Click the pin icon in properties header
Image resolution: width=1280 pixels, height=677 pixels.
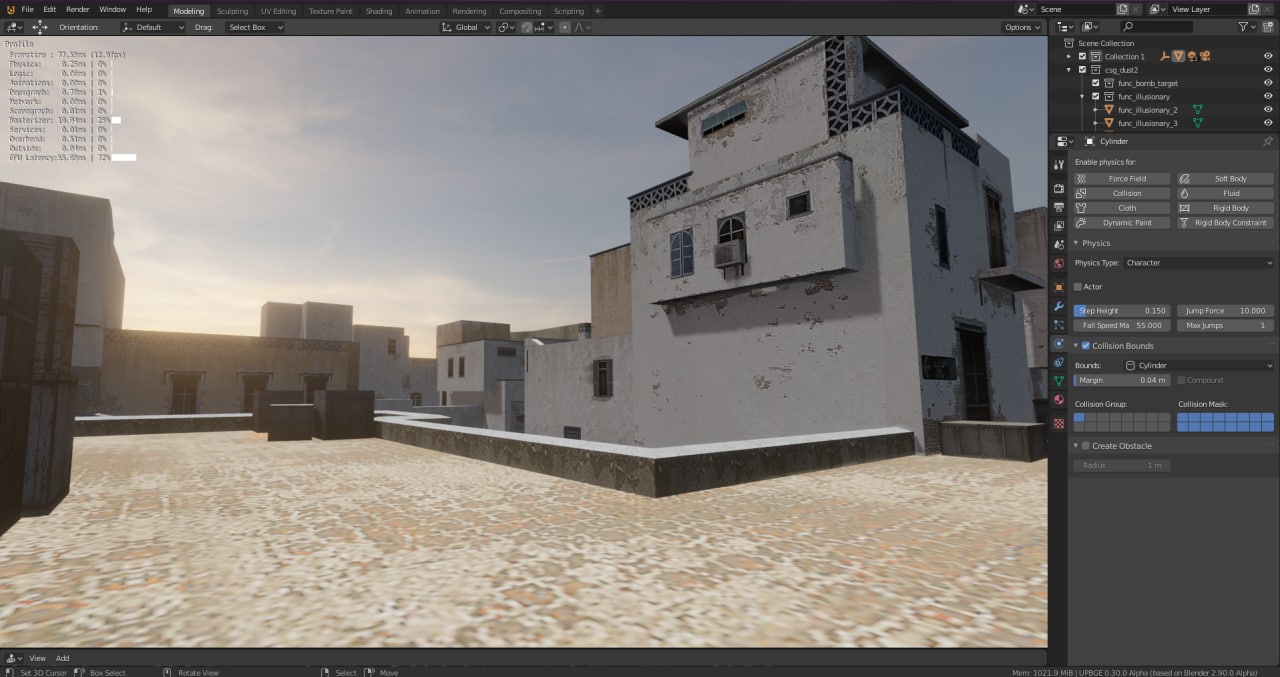point(1268,142)
